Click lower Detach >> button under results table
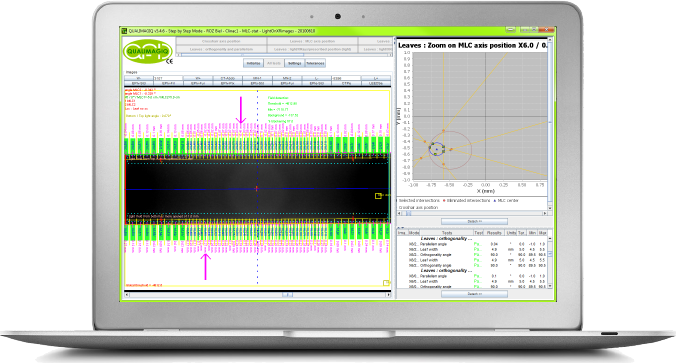 [x=474, y=294]
